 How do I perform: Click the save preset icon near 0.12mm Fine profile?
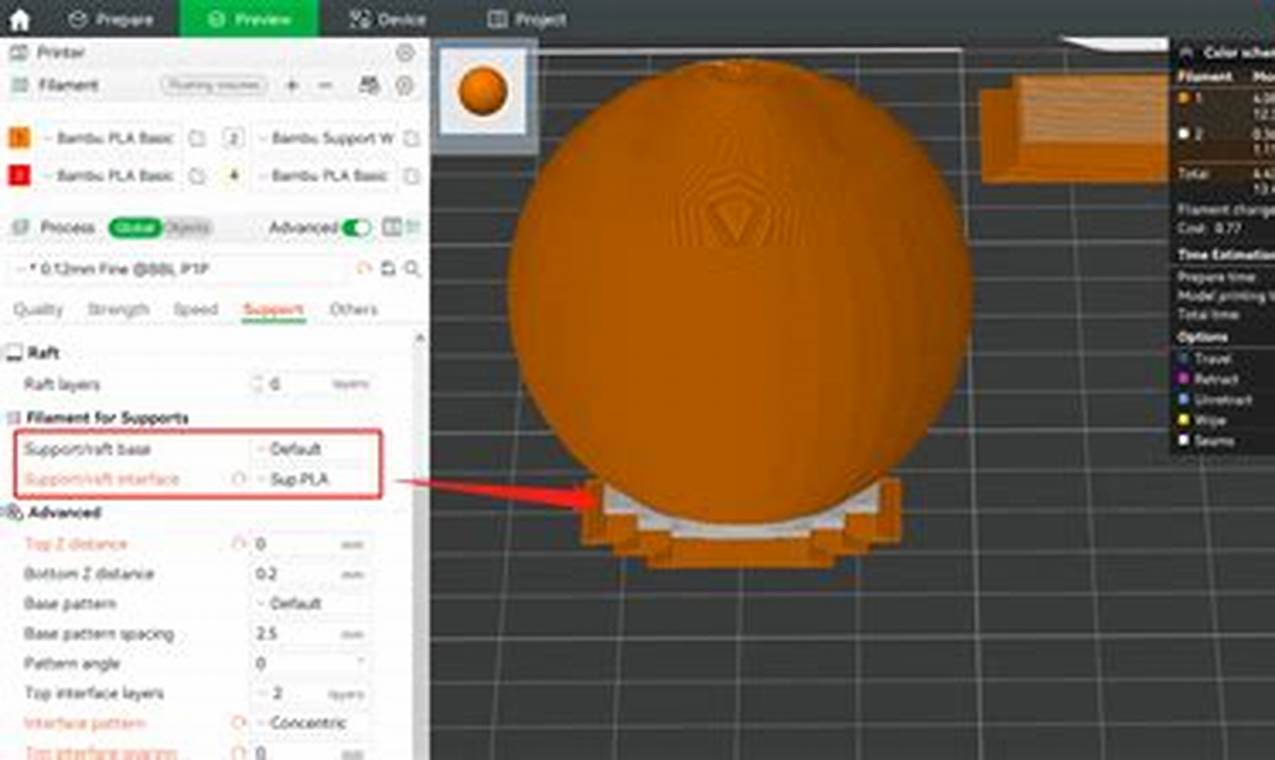[x=387, y=268]
